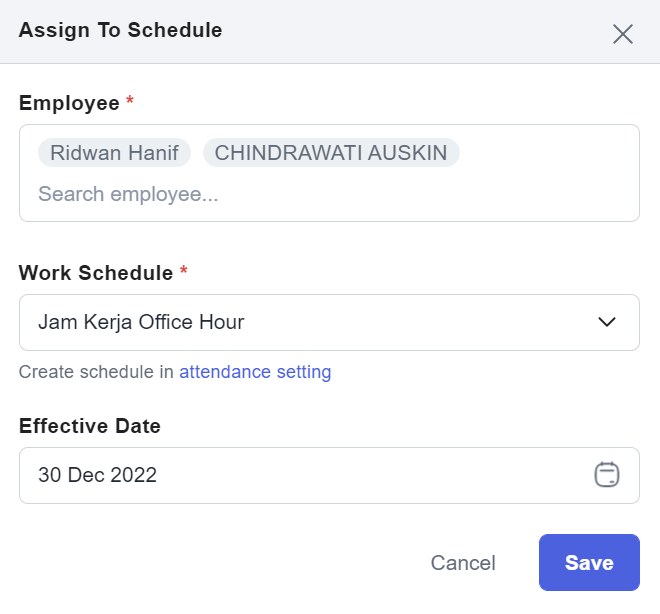Click the Work Schedule field label
660x614 pixels.
(x=96, y=273)
